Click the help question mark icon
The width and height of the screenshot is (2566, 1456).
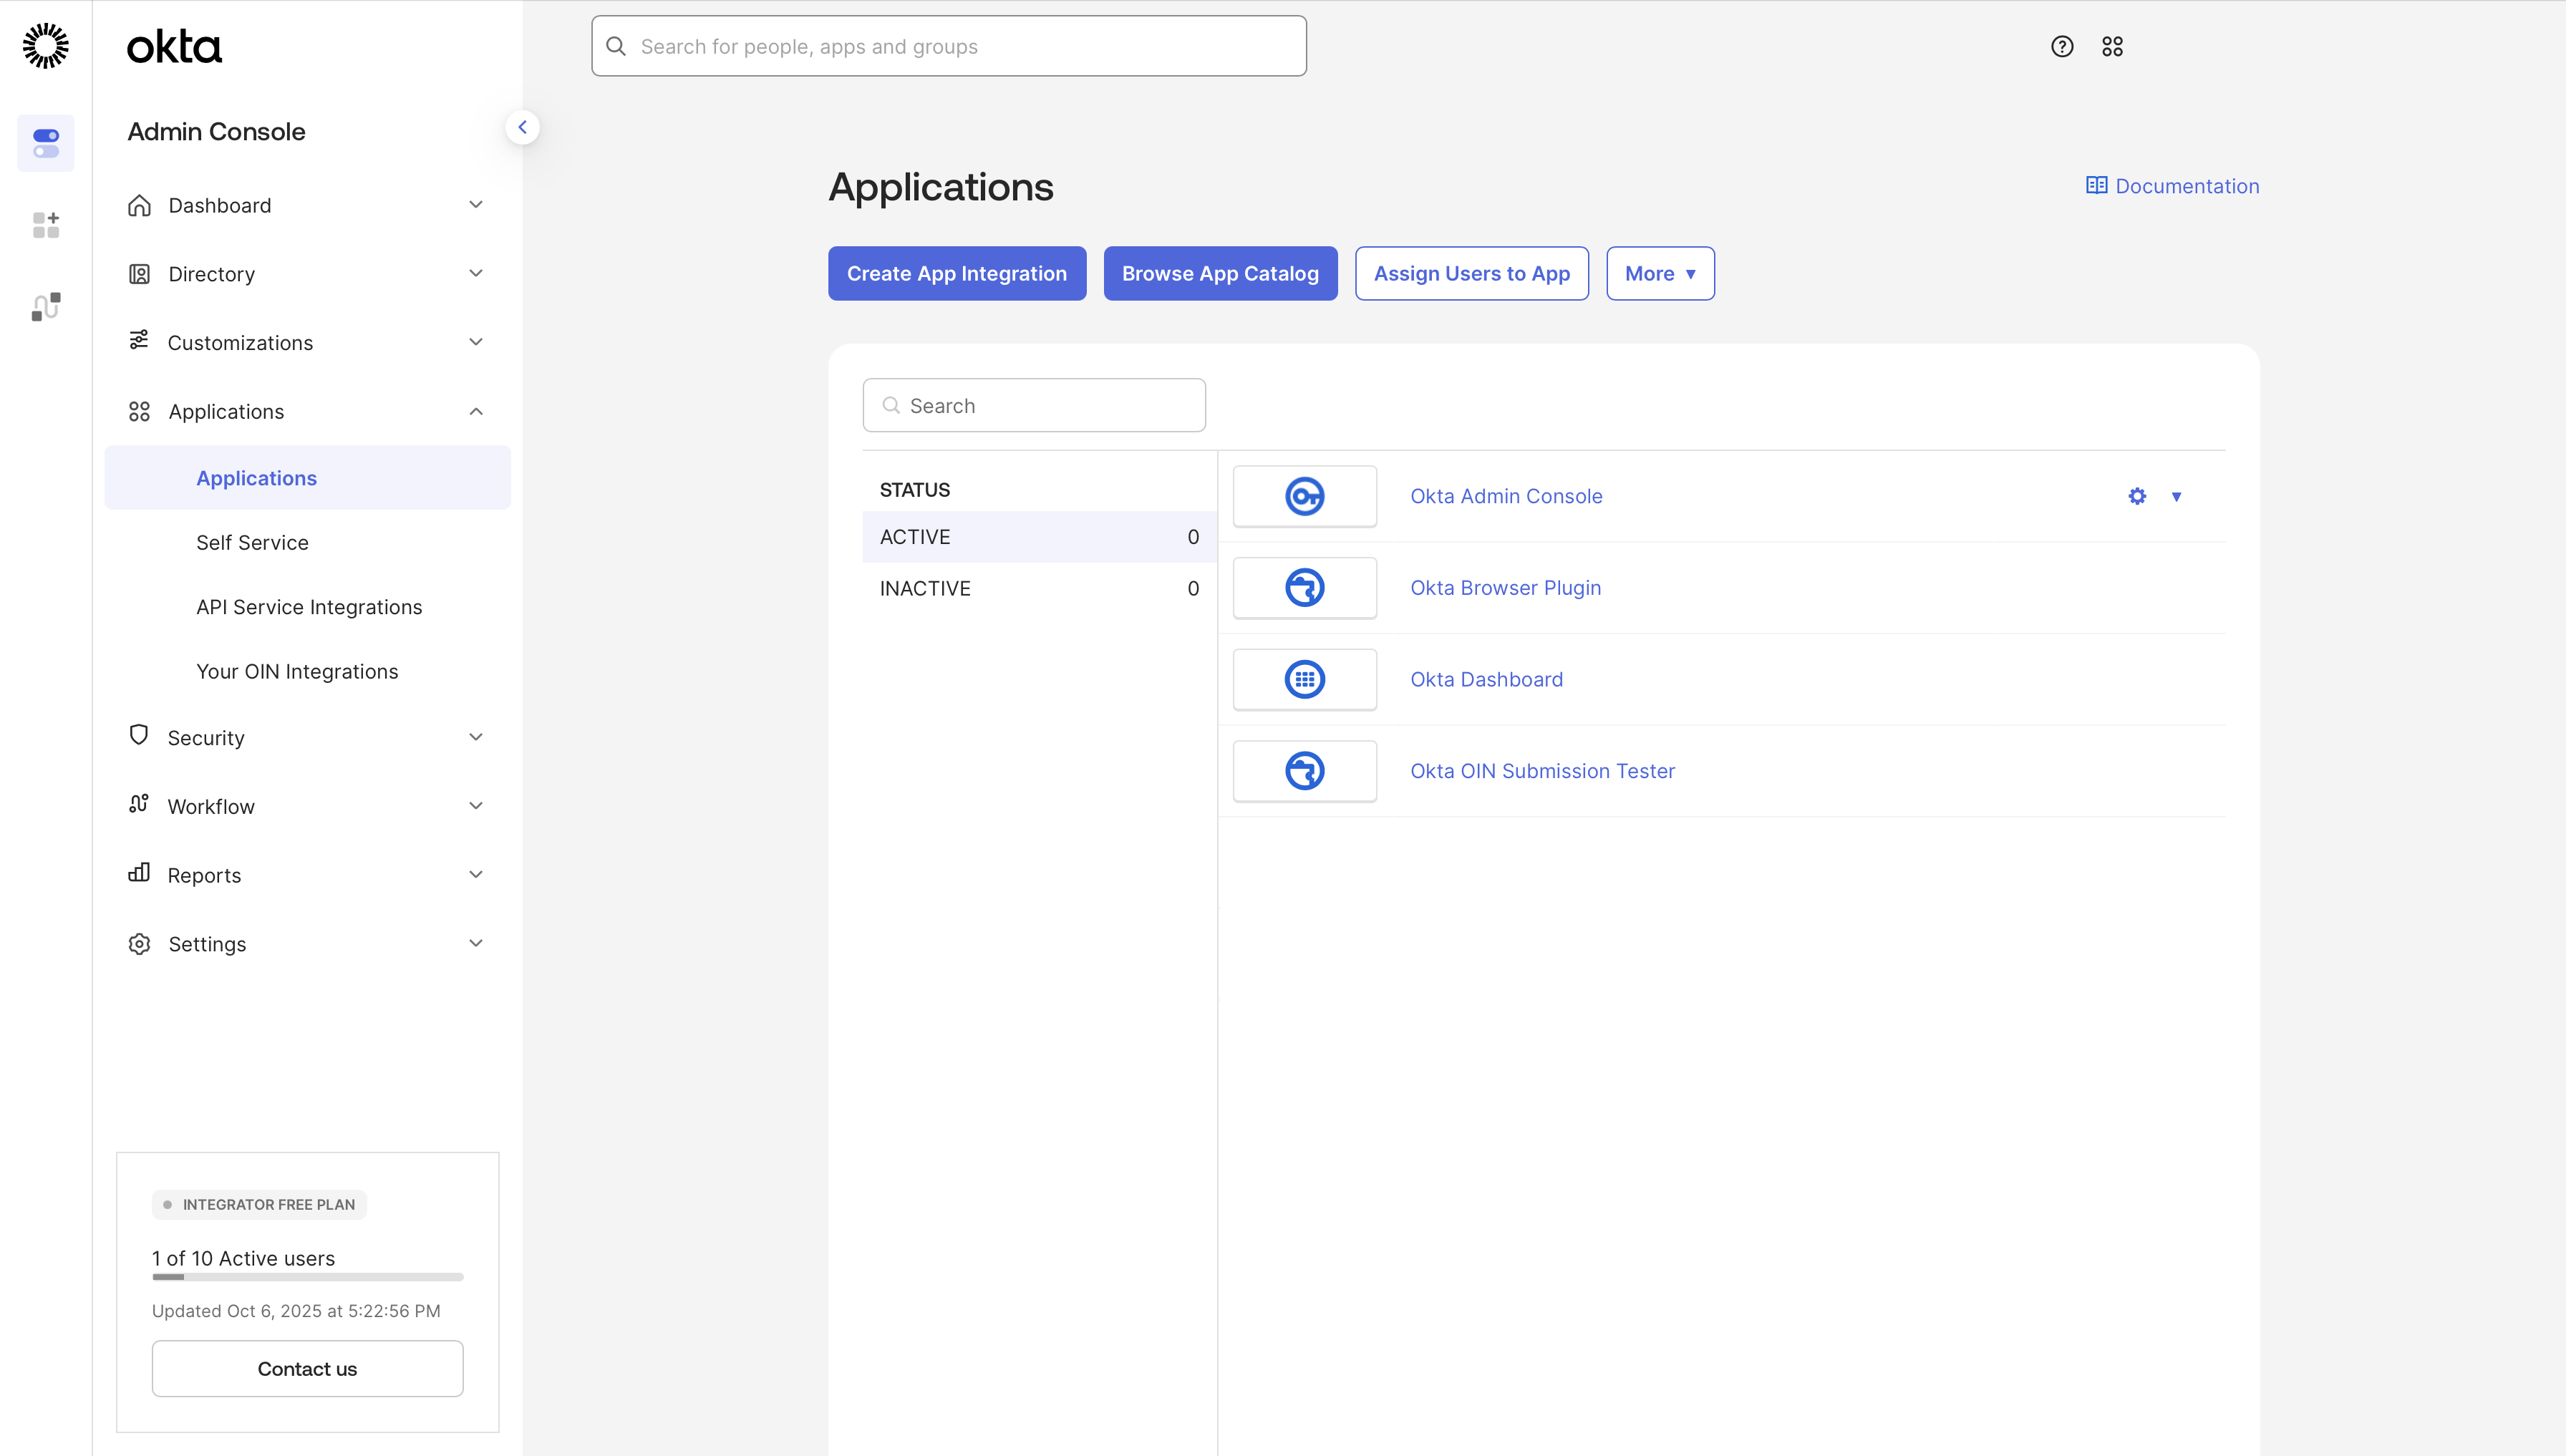point(2061,47)
